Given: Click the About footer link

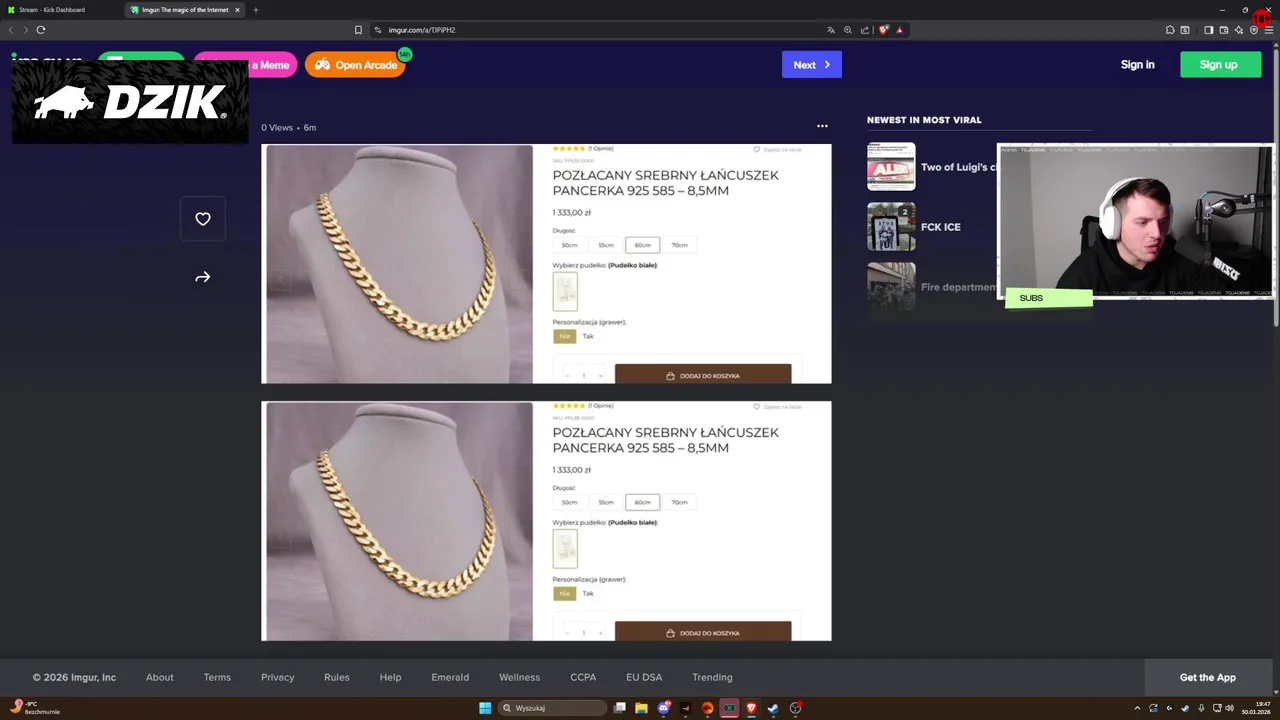Looking at the screenshot, I should coord(160,677).
